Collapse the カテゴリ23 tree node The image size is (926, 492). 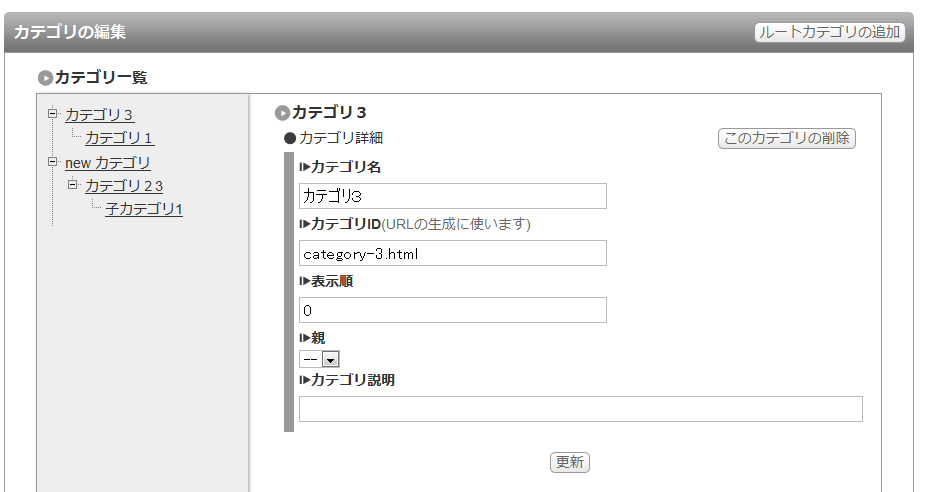pyautogui.click(x=72, y=184)
